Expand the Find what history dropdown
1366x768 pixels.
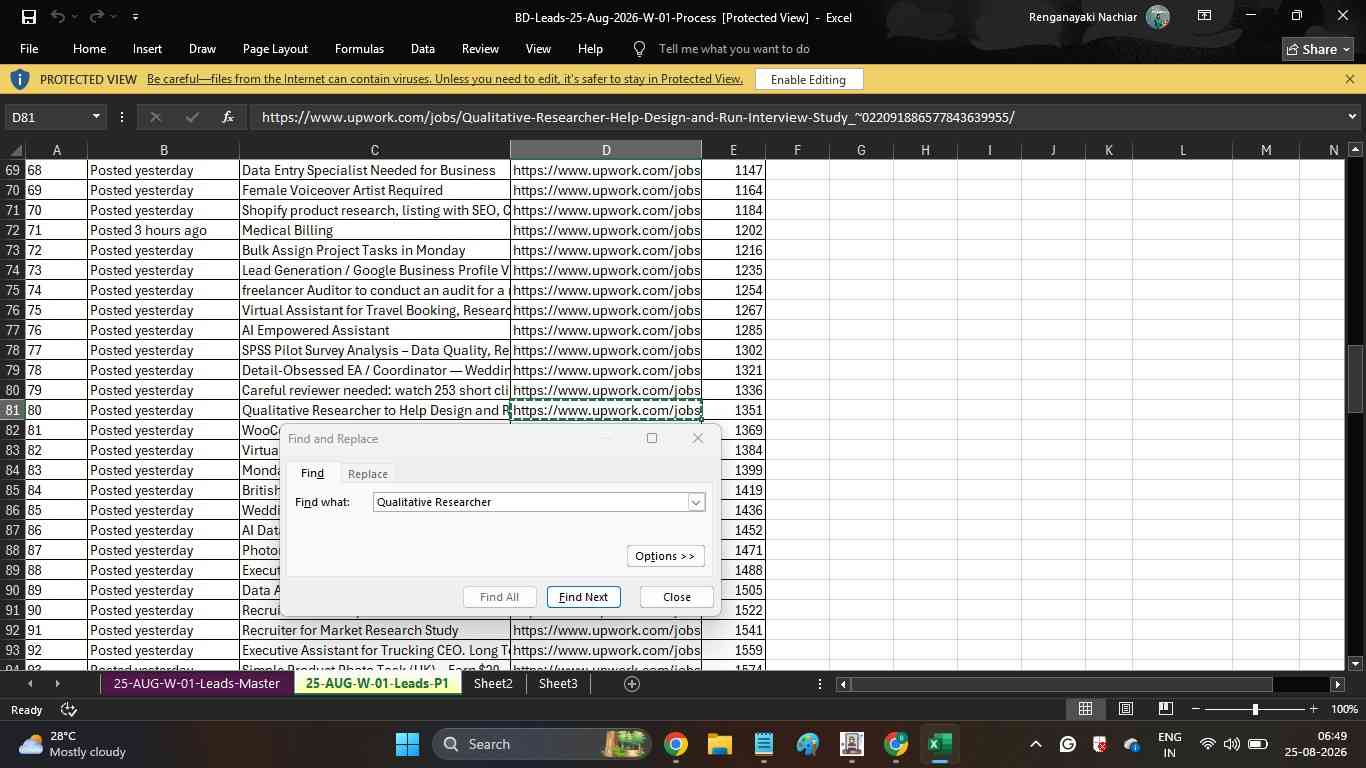tap(696, 502)
